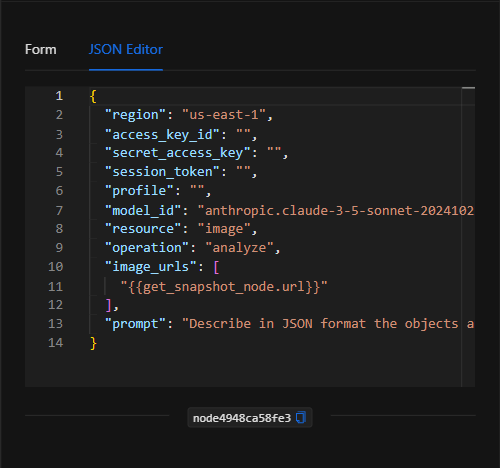Click line number 14 in gutter

pyautogui.click(x=56, y=343)
